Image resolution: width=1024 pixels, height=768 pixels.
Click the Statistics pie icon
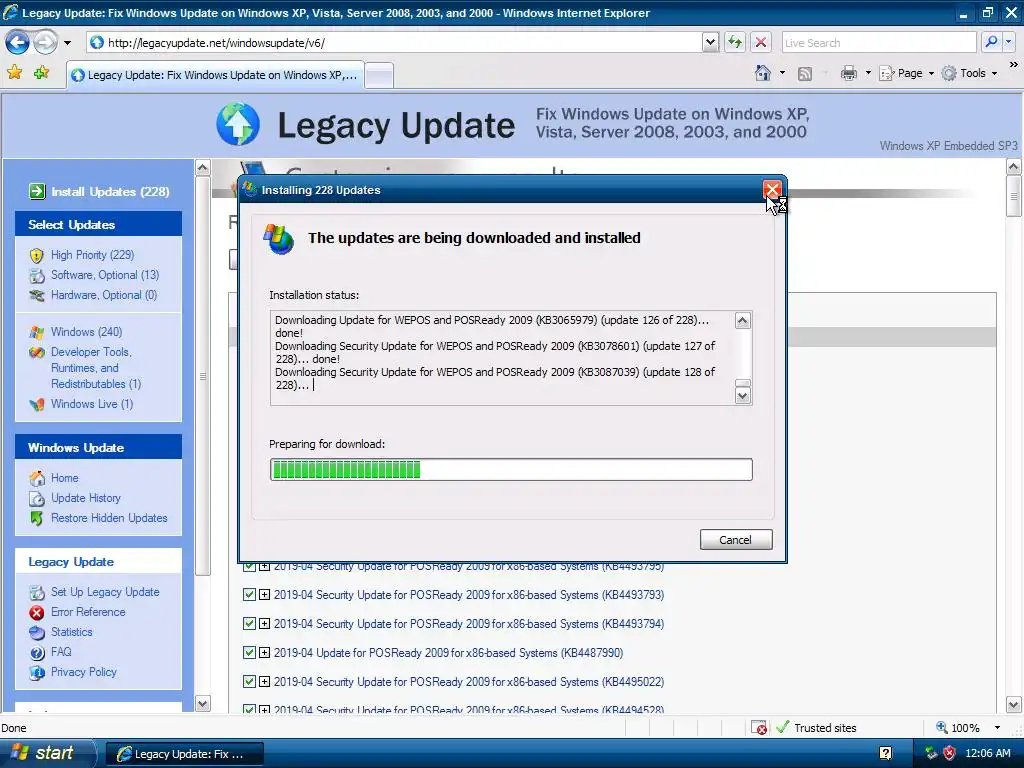37,632
